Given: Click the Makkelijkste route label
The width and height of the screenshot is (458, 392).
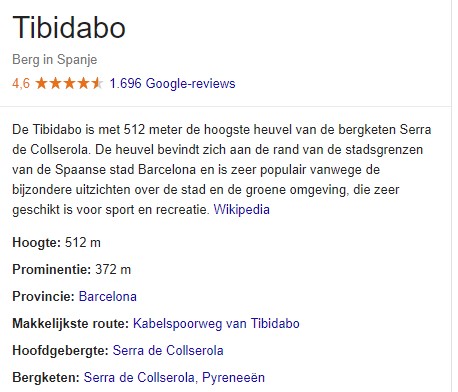Looking at the screenshot, I should tap(71, 323).
